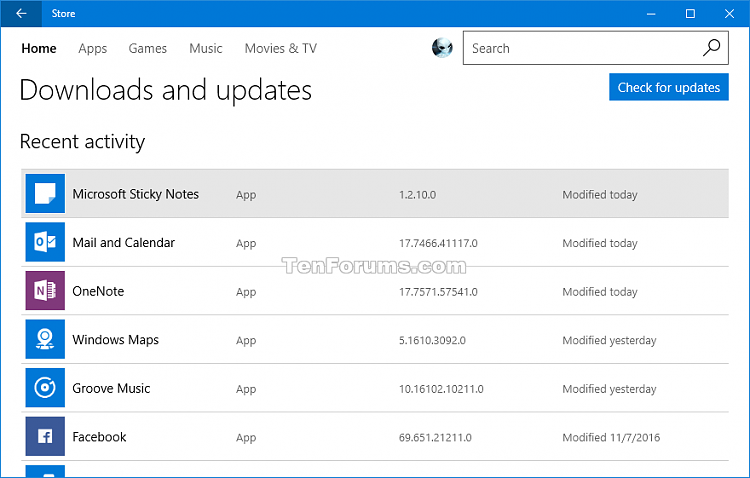
Task: Select the Windows Maps name
Action: click(x=115, y=340)
